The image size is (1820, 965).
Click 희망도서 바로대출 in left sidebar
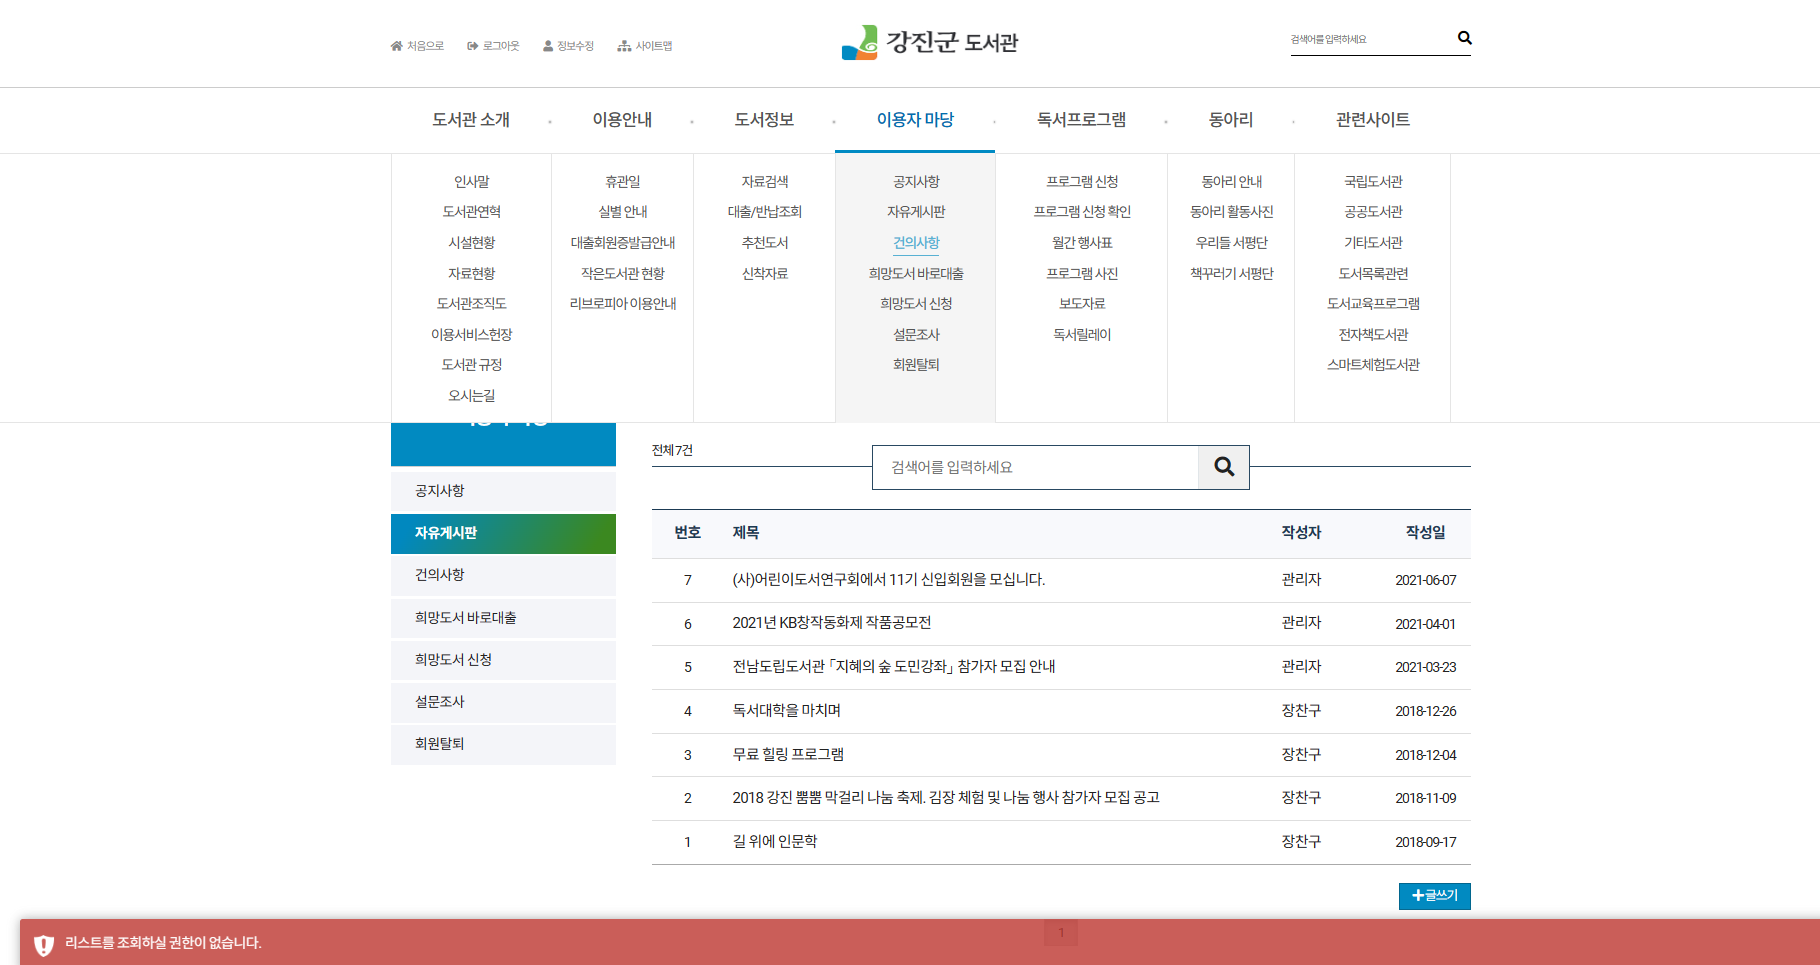[x=466, y=618]
